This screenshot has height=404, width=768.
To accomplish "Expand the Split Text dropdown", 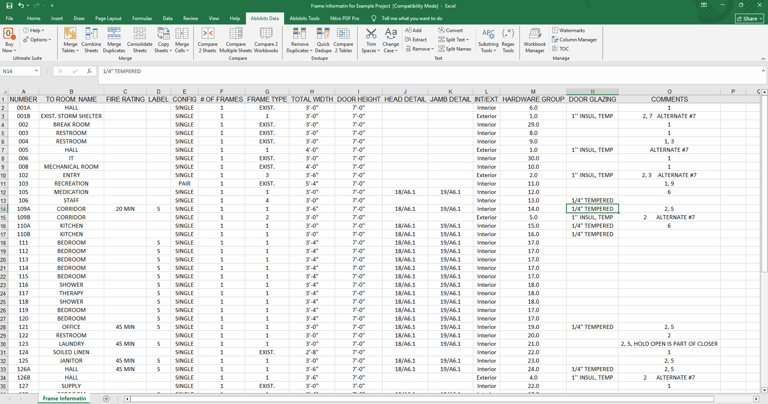I will (454, 40).
